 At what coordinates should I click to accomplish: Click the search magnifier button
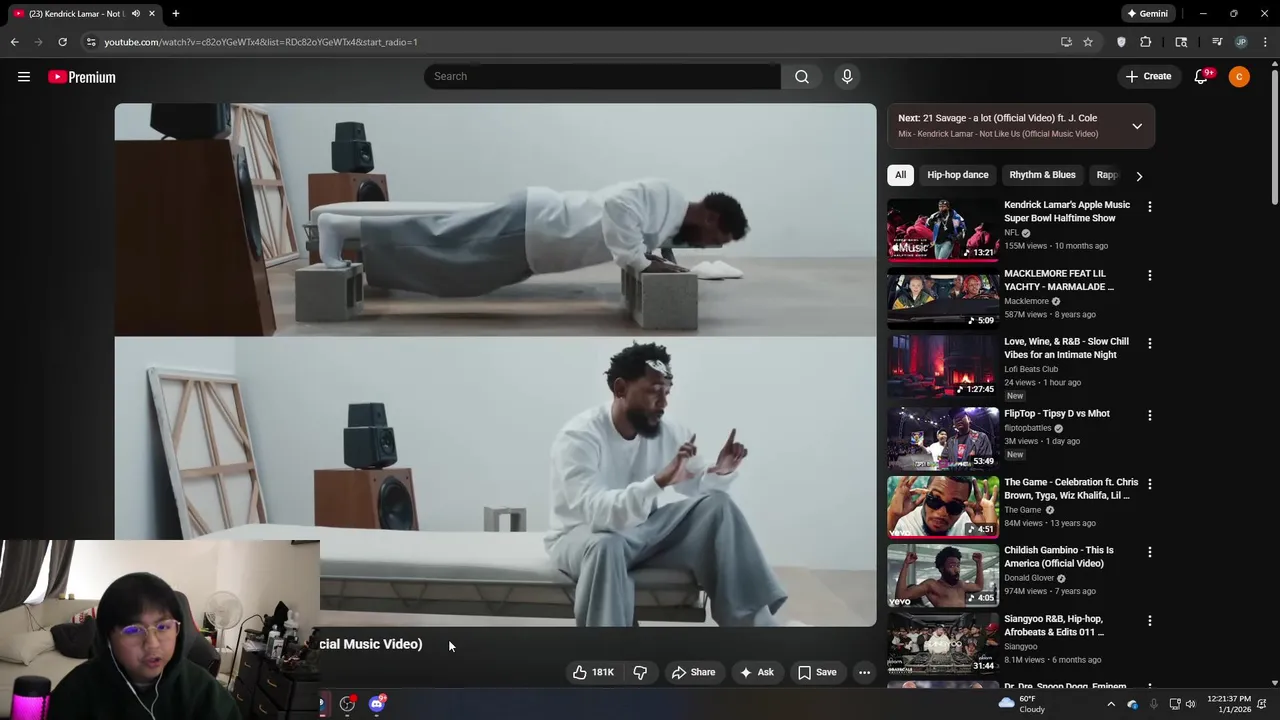[x=802, y=76]
